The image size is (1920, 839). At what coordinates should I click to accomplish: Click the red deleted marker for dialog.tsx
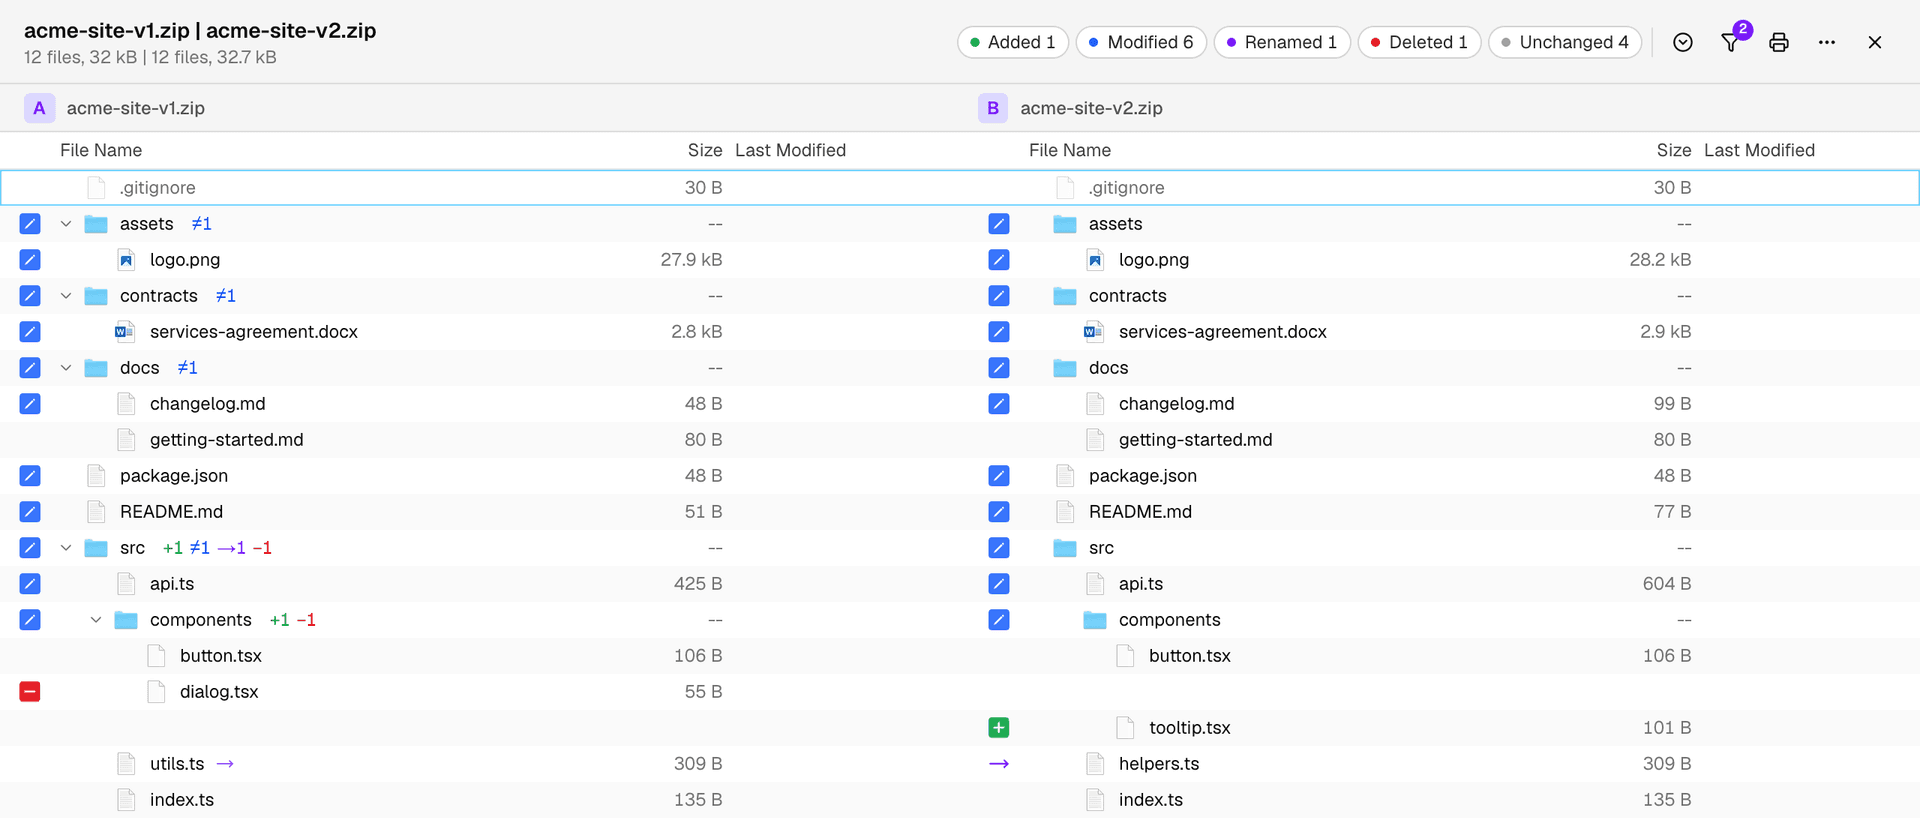tap(30, 691)
